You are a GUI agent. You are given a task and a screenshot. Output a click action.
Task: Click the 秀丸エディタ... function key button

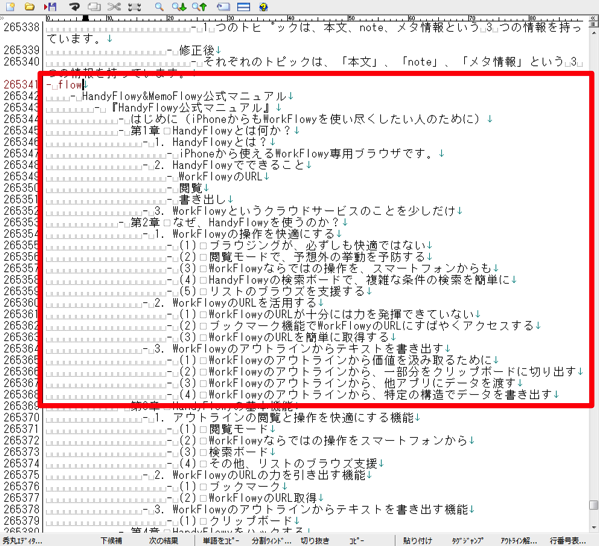point(22,541)
